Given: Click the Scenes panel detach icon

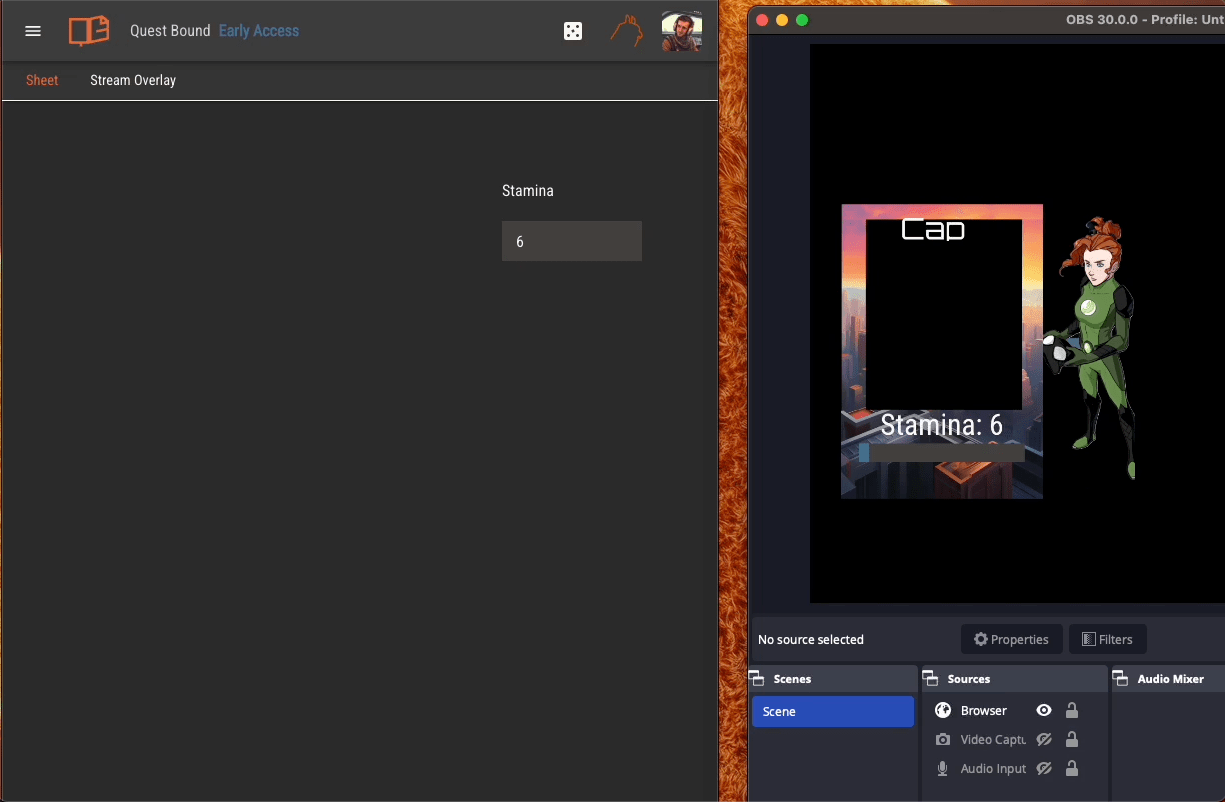Looking at the screenshot, I should pyautogui.click(x=760, y=678).
